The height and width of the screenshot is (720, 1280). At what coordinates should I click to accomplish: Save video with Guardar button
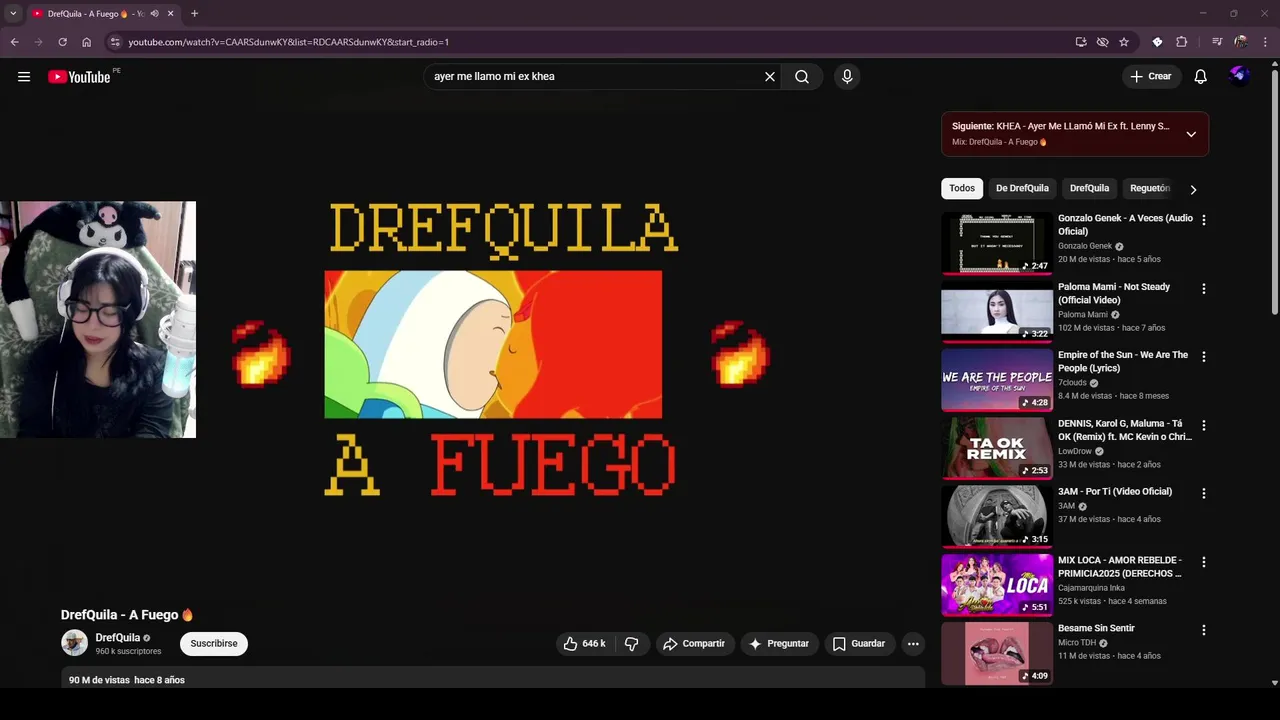tap(859, 644)
